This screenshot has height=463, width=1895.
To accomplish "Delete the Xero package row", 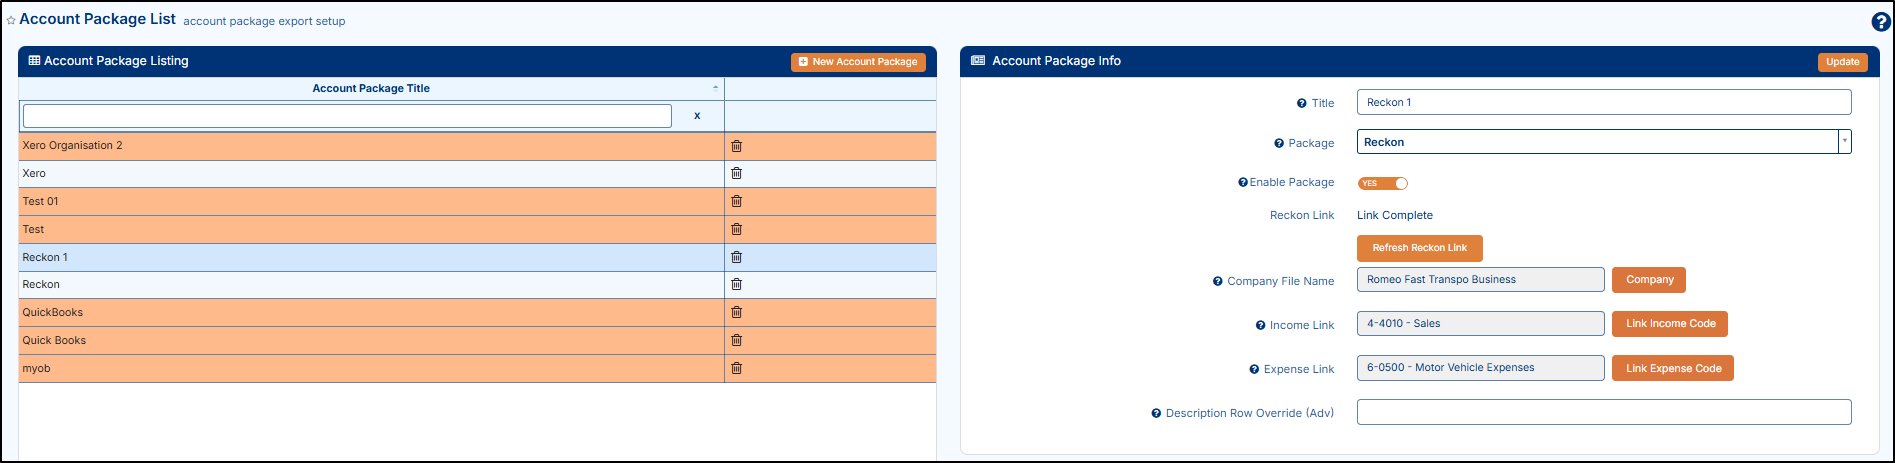I will coord(736,173).
